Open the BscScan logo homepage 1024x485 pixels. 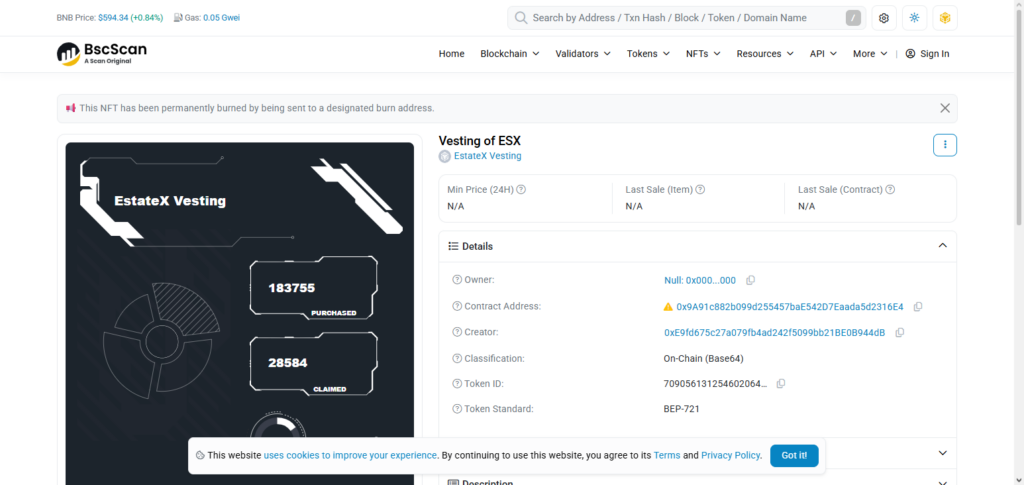coord(102,54)
